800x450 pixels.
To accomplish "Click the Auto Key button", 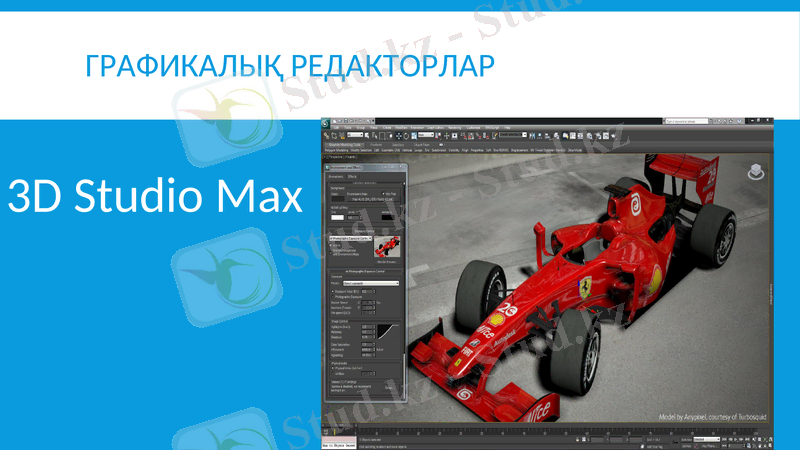I will click(687, 439).
